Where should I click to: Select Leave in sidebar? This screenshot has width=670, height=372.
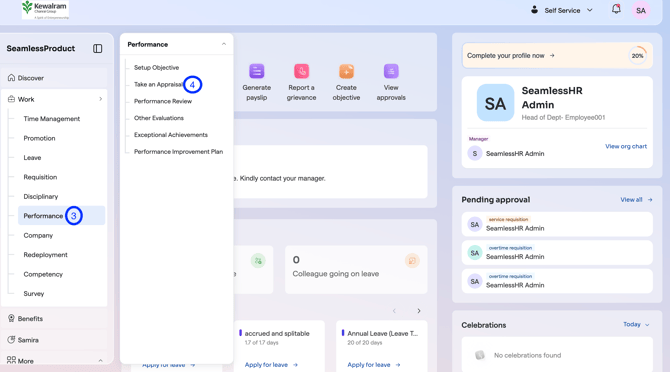(32, 158)
